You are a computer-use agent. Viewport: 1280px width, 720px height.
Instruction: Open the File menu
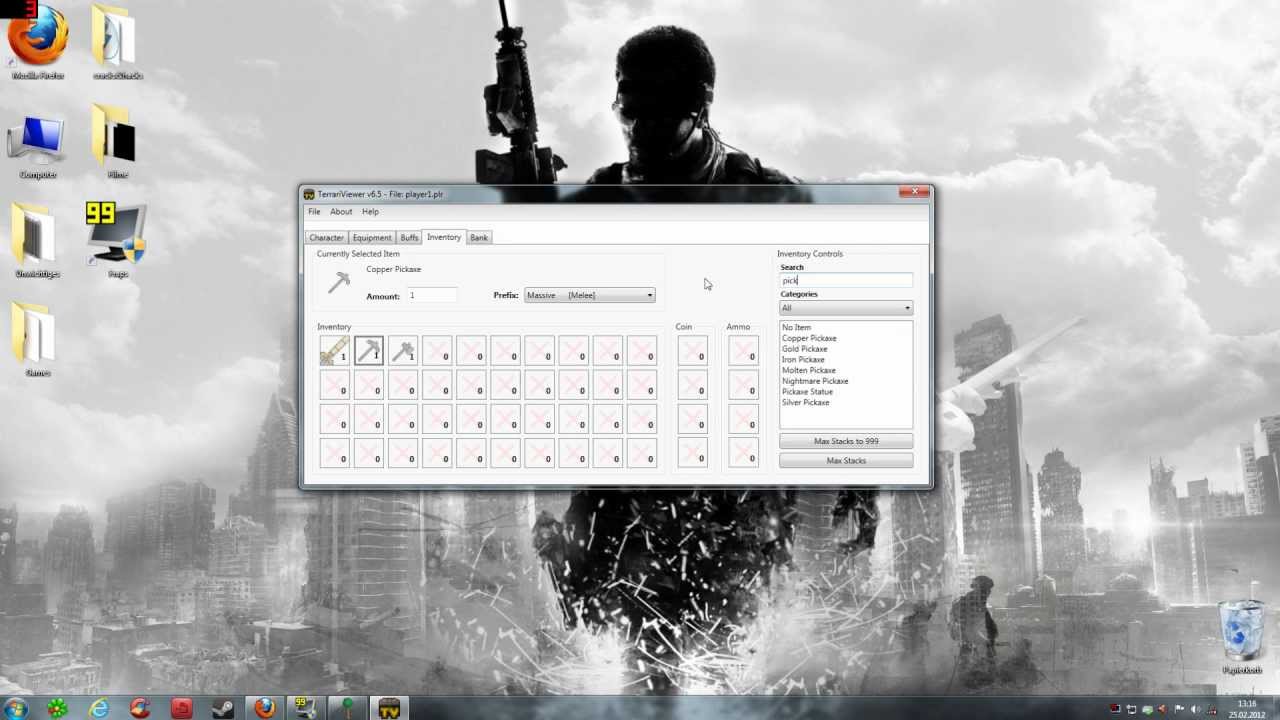coord(314,212)
